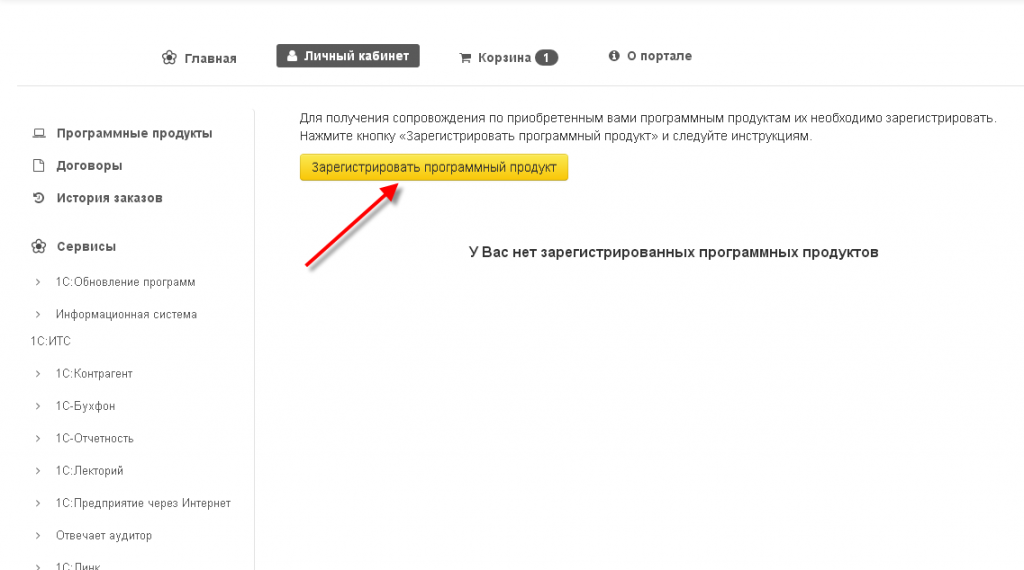This screenshot has width=1024, height=570.
Task: Open the Отвечает аудитор link
Action: tap(104, 536)
